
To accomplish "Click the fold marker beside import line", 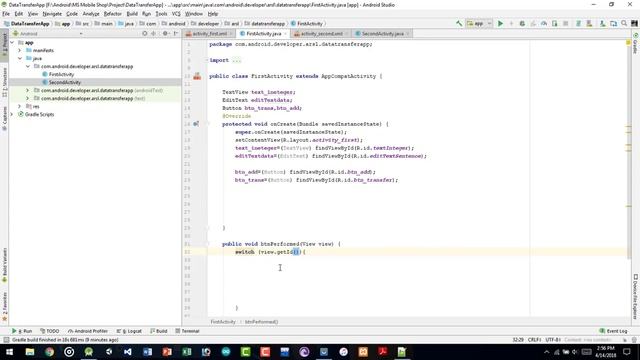I will pos(207,60).
